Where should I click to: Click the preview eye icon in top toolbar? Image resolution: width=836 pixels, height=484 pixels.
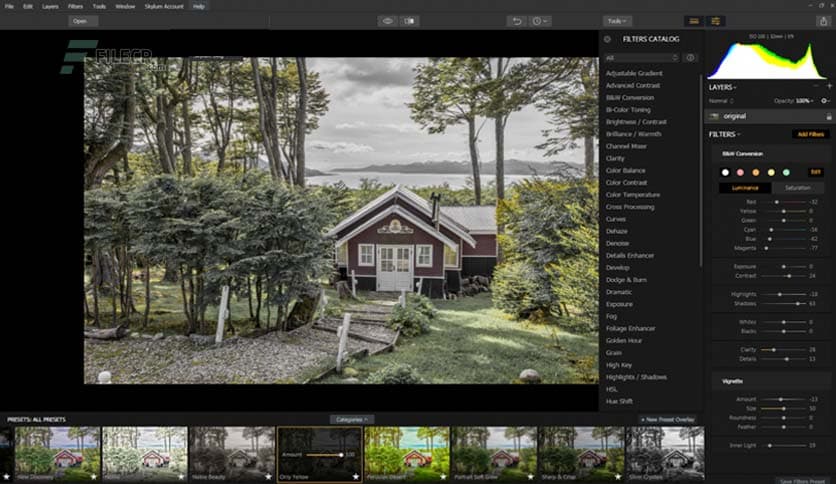coord(388,21)
